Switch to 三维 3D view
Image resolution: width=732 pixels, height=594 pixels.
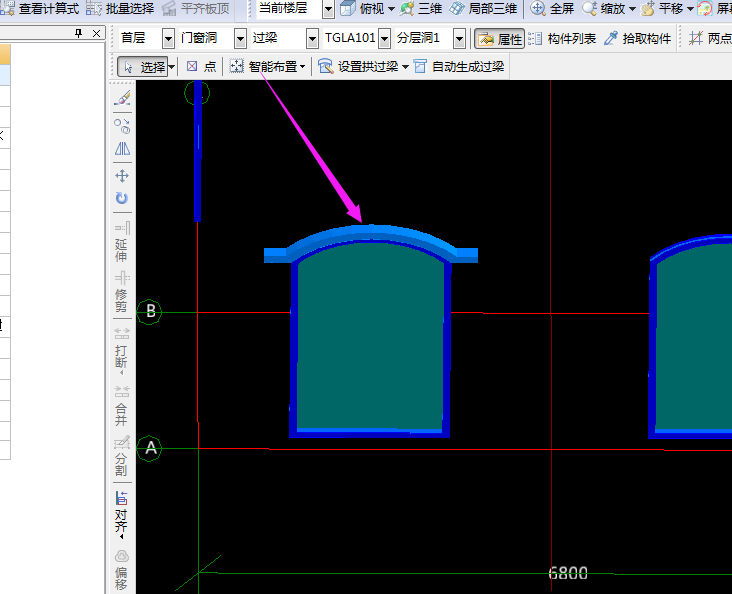[x=421, y=8]
